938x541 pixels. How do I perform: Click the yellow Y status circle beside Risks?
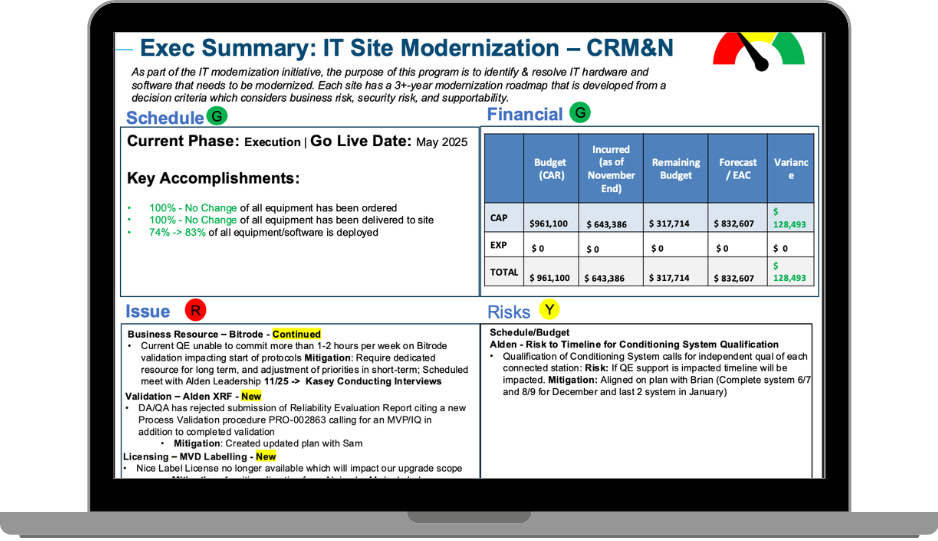point(549,309)
